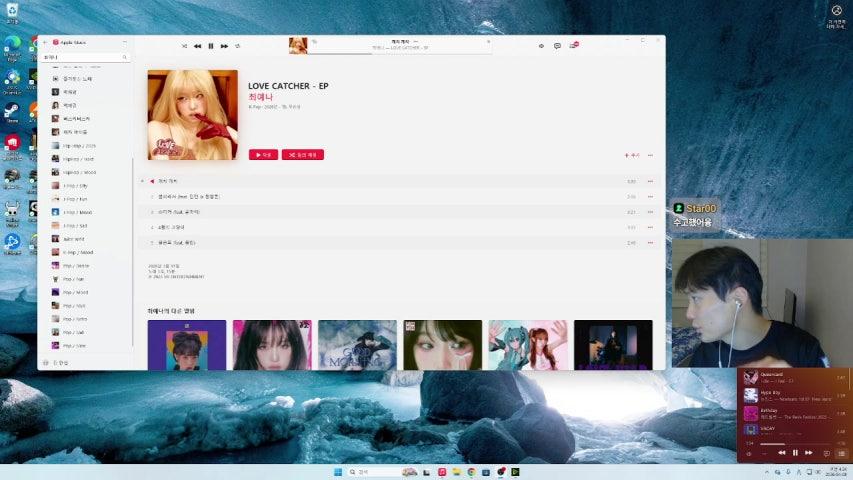Skip to next track in top bar
The image size is (853, 480).
[x=224, y=46]
